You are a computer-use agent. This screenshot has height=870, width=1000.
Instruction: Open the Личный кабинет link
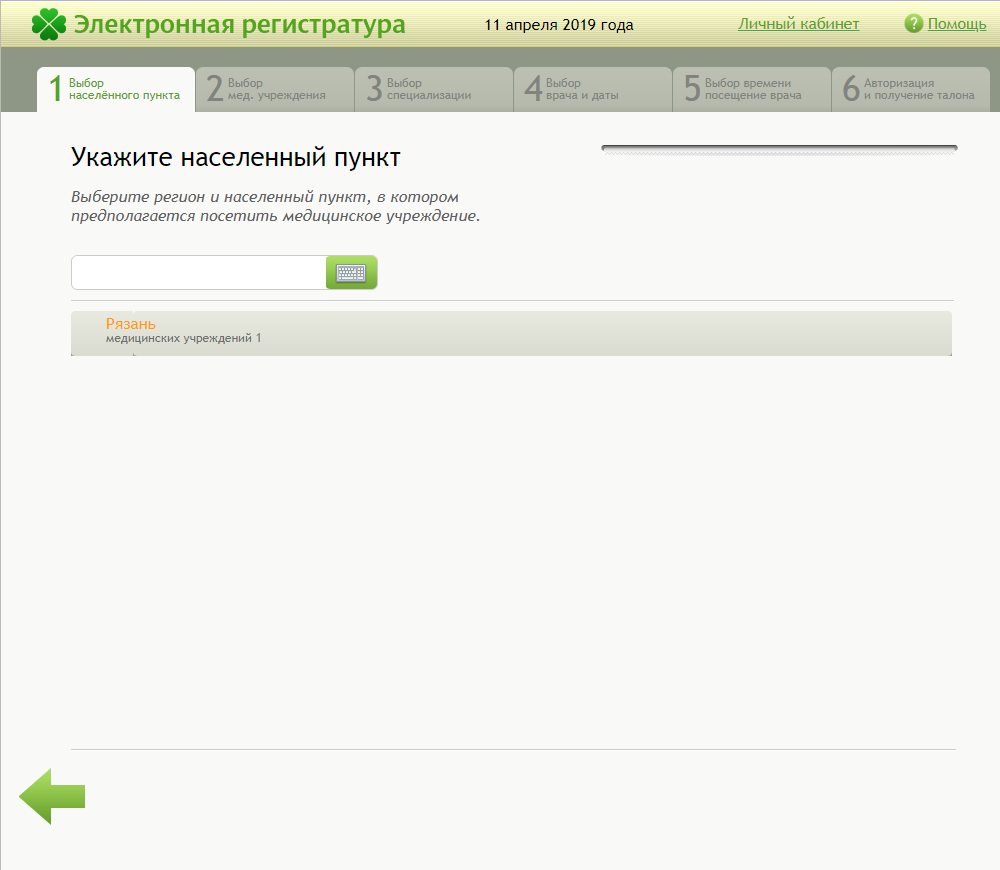(x=798, y=24)
